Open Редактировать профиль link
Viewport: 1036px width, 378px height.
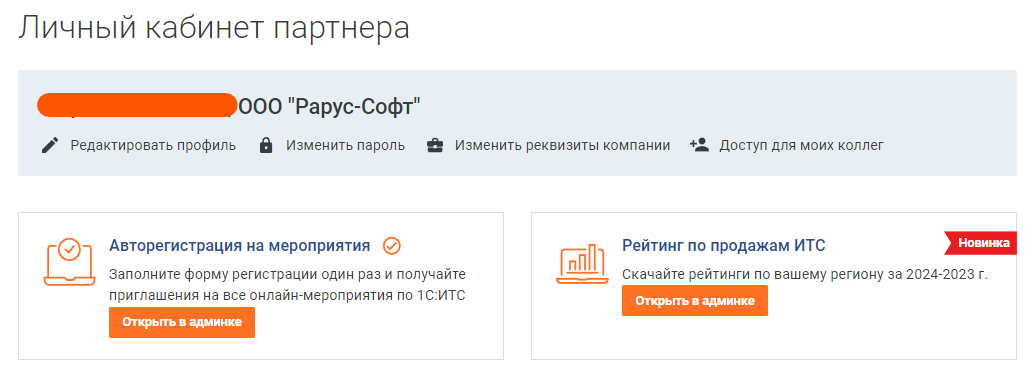(153, 145)
